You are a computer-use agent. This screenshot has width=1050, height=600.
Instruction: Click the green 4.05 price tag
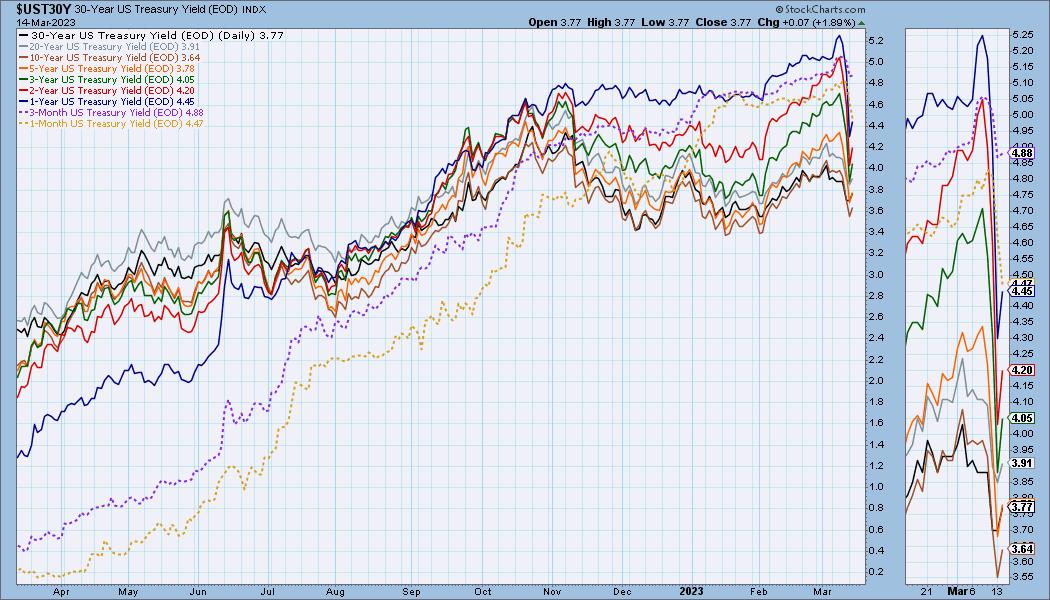1023,418
